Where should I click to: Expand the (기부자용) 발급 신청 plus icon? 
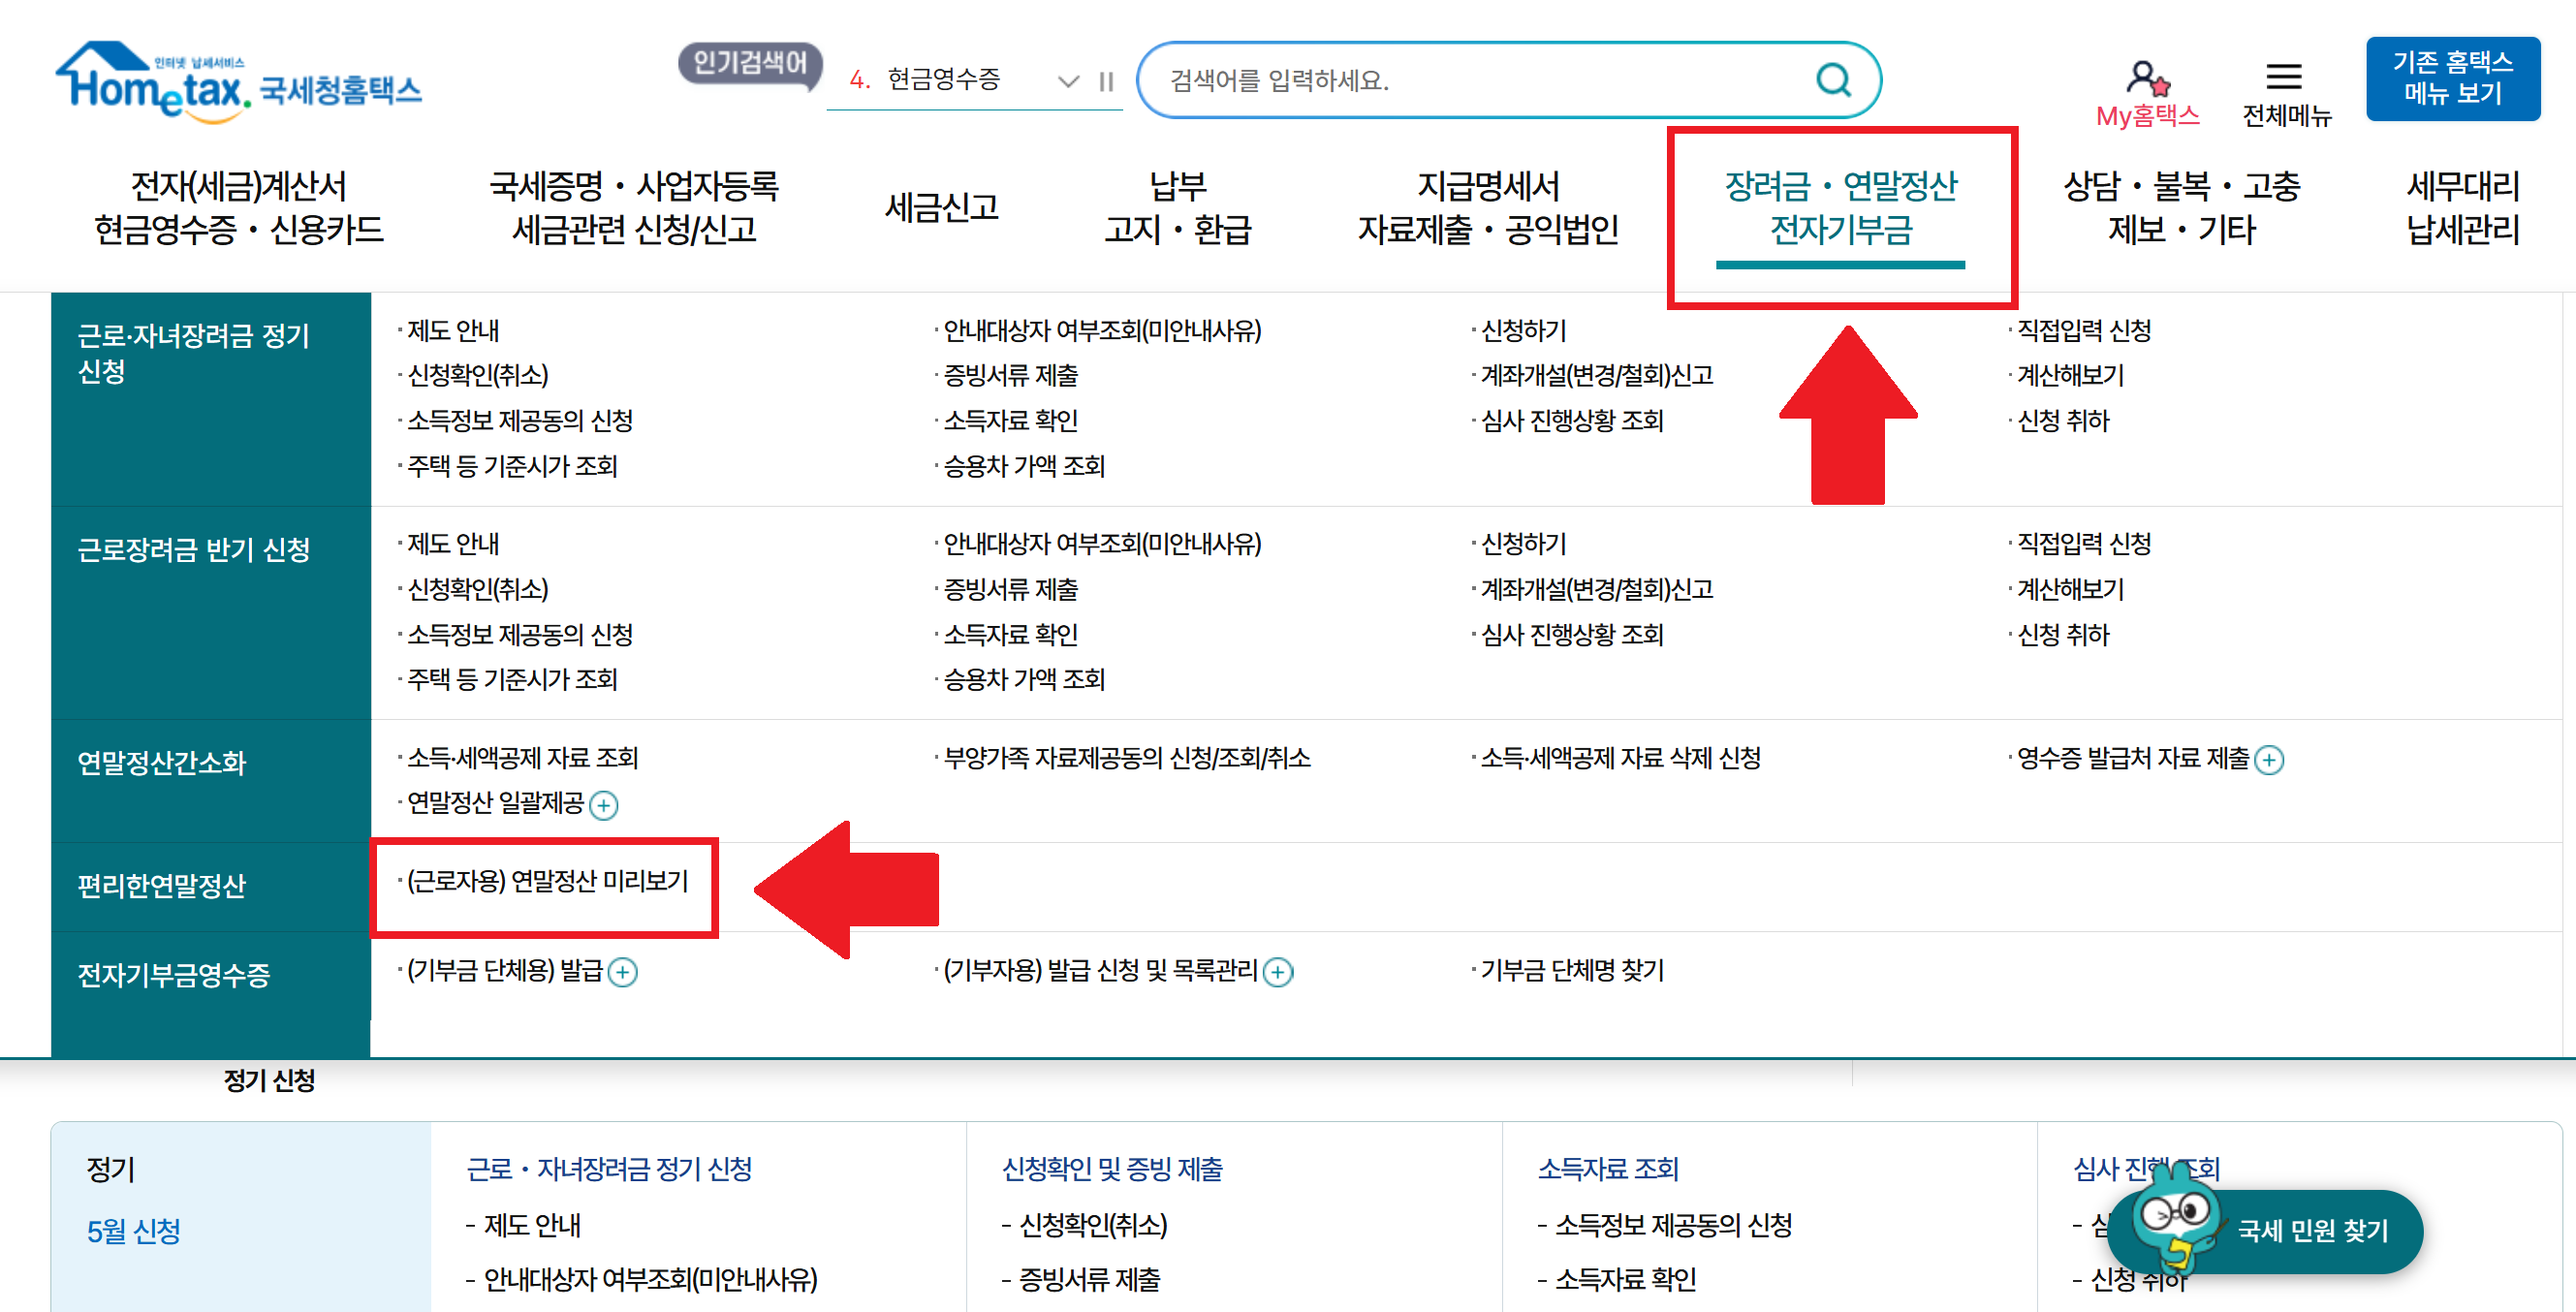(1277, 972)
